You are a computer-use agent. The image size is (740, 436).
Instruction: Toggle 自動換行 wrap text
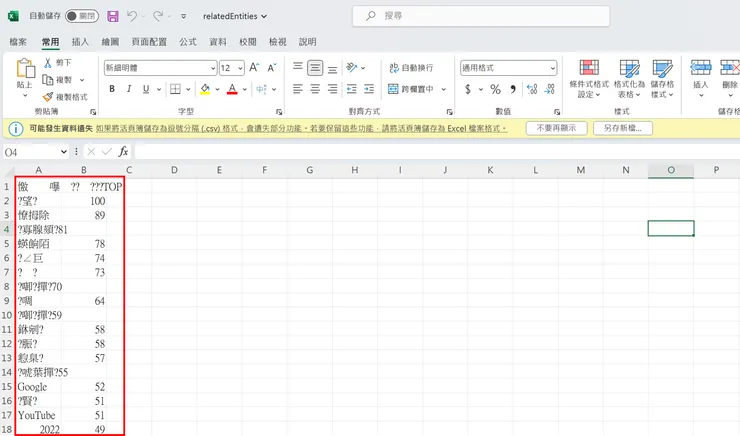pos(411,68)
